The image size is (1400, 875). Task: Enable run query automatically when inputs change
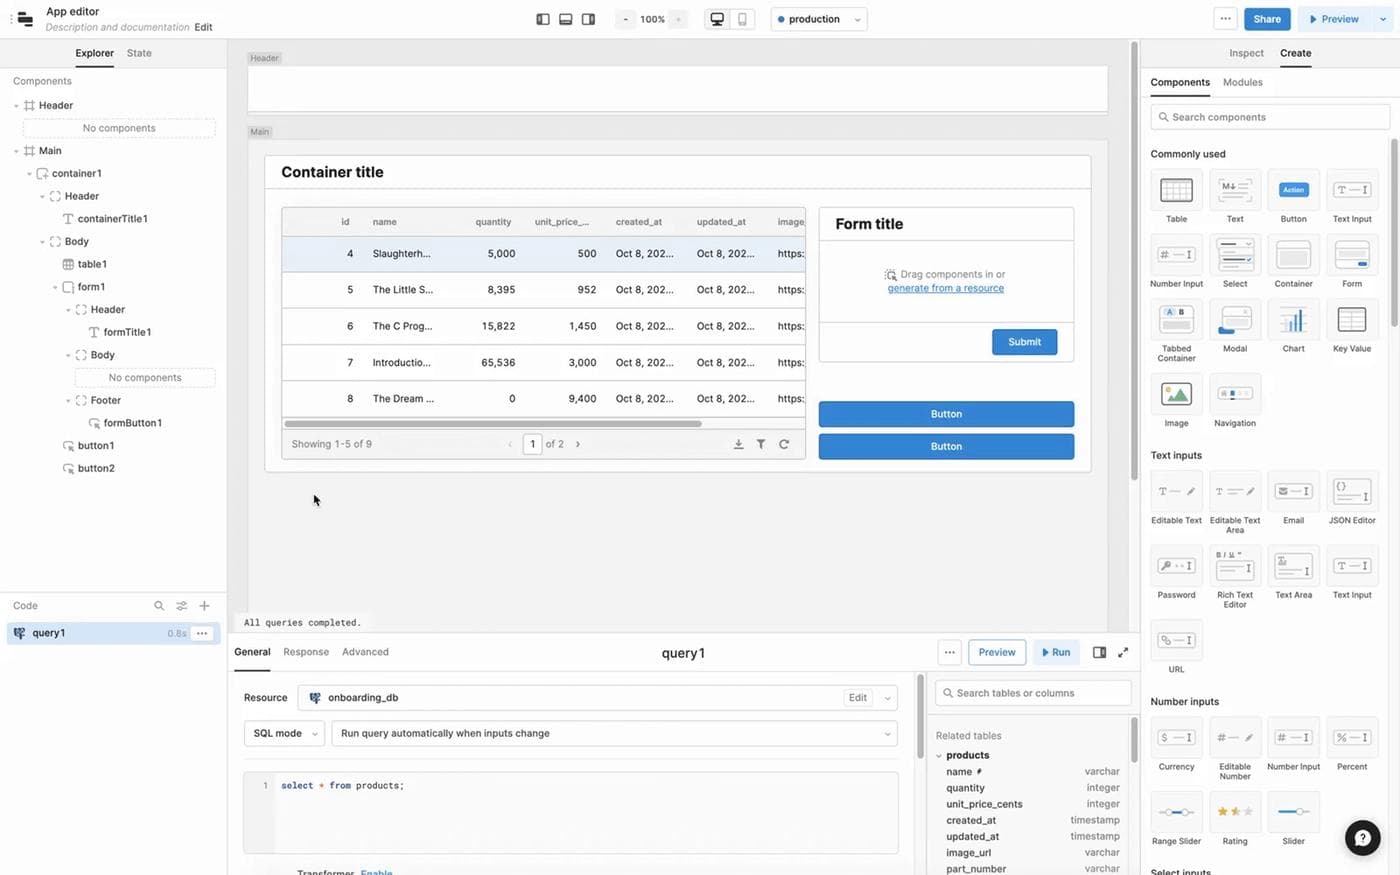(x=614, y=733)
